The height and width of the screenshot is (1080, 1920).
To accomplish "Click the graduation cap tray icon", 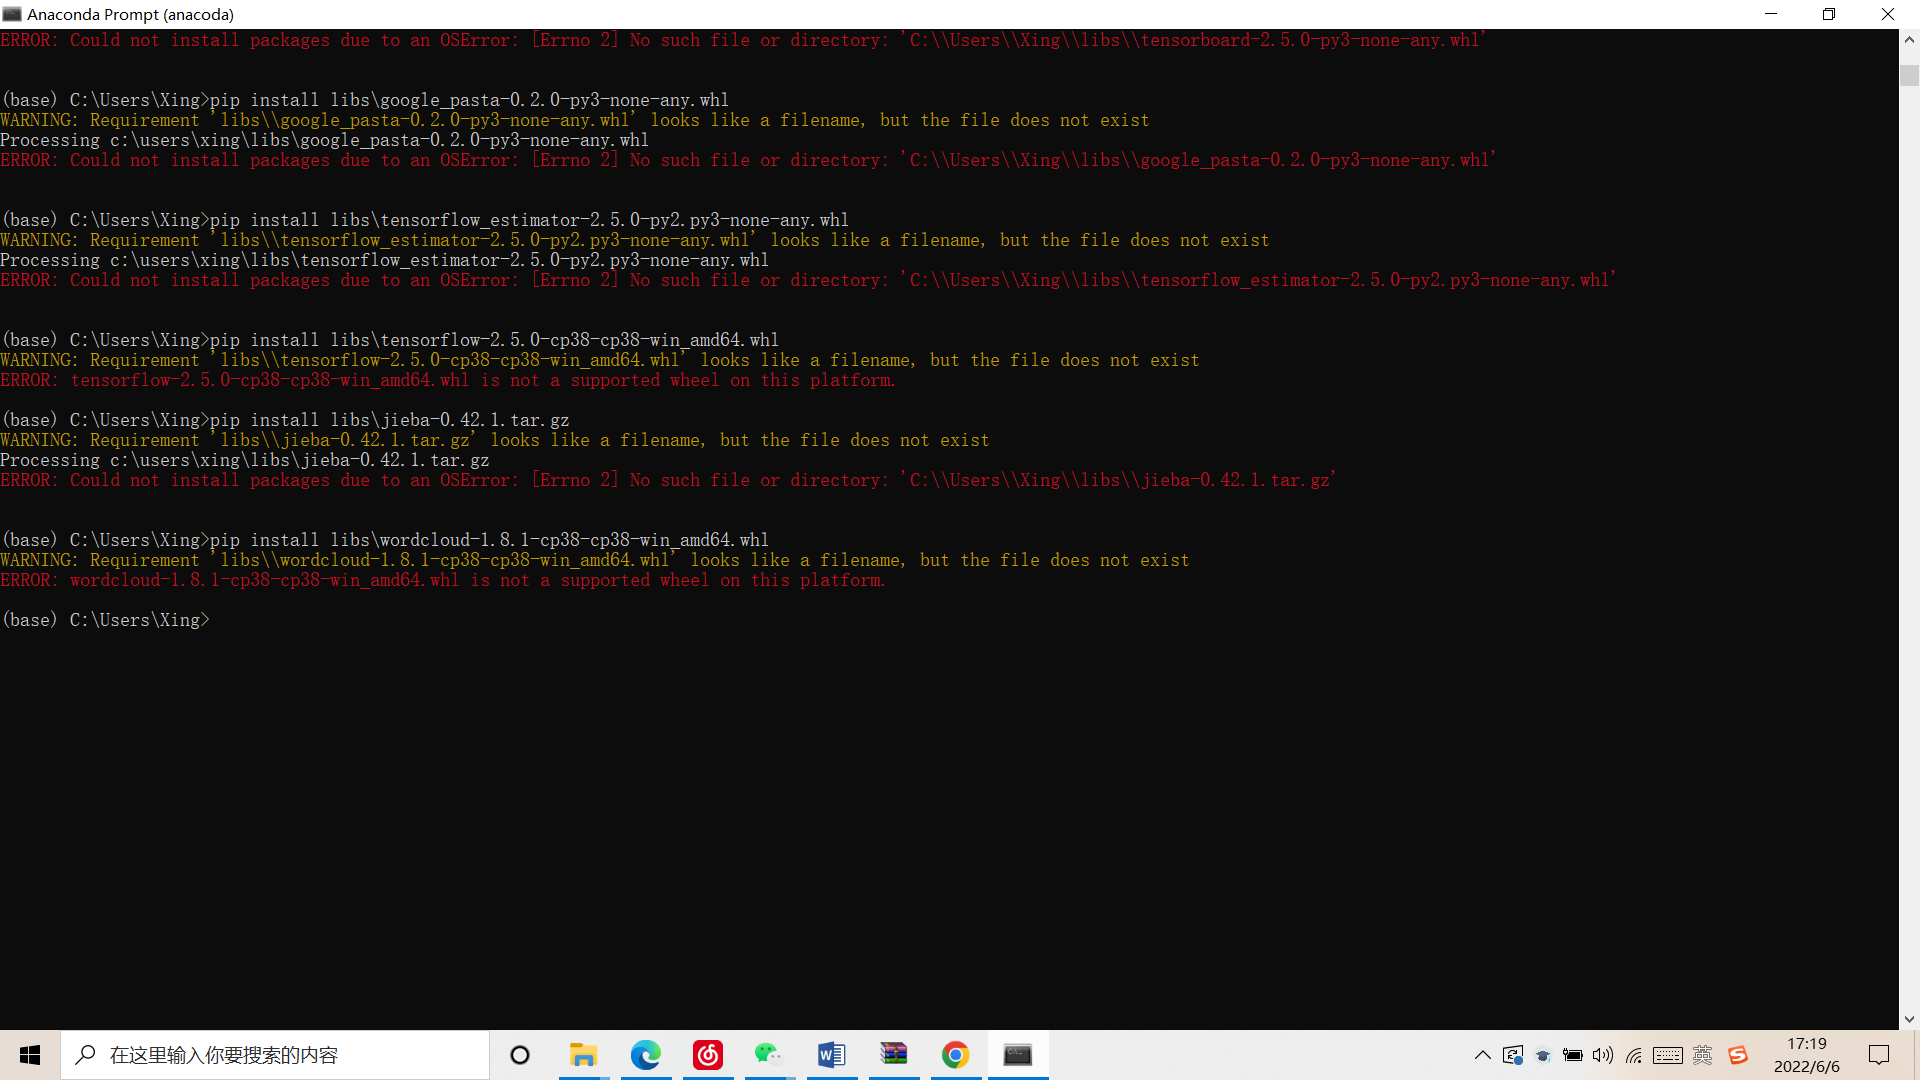I will click(1543, 1055).
